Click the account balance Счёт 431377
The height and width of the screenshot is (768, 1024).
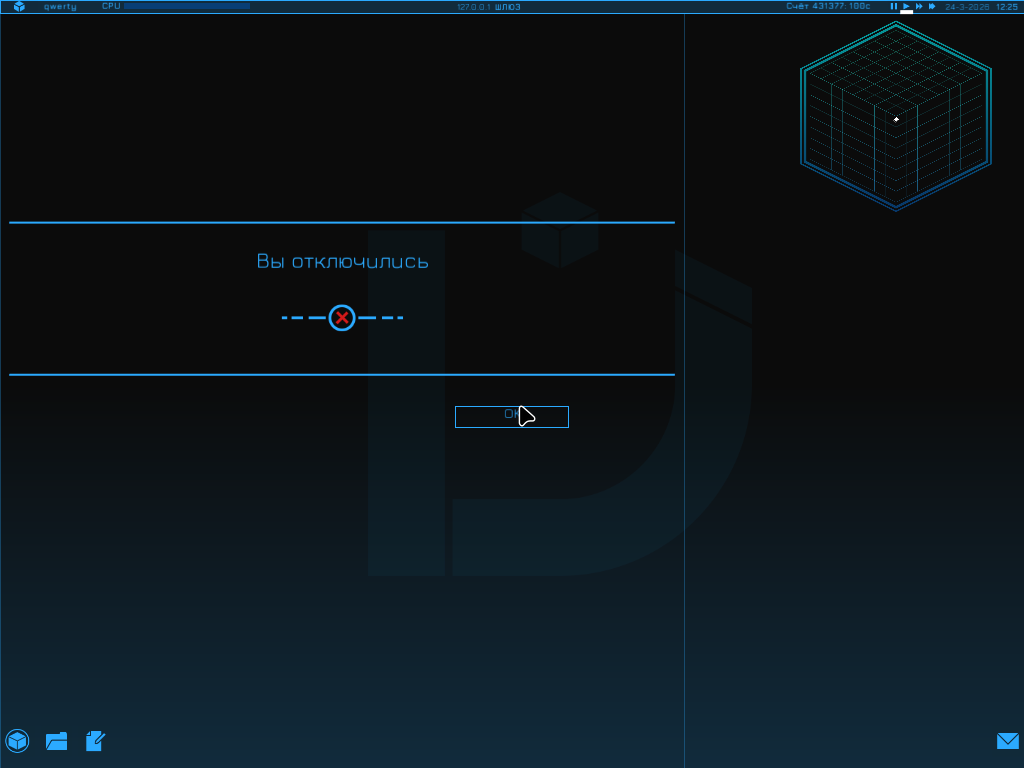[x=828, y=7]
